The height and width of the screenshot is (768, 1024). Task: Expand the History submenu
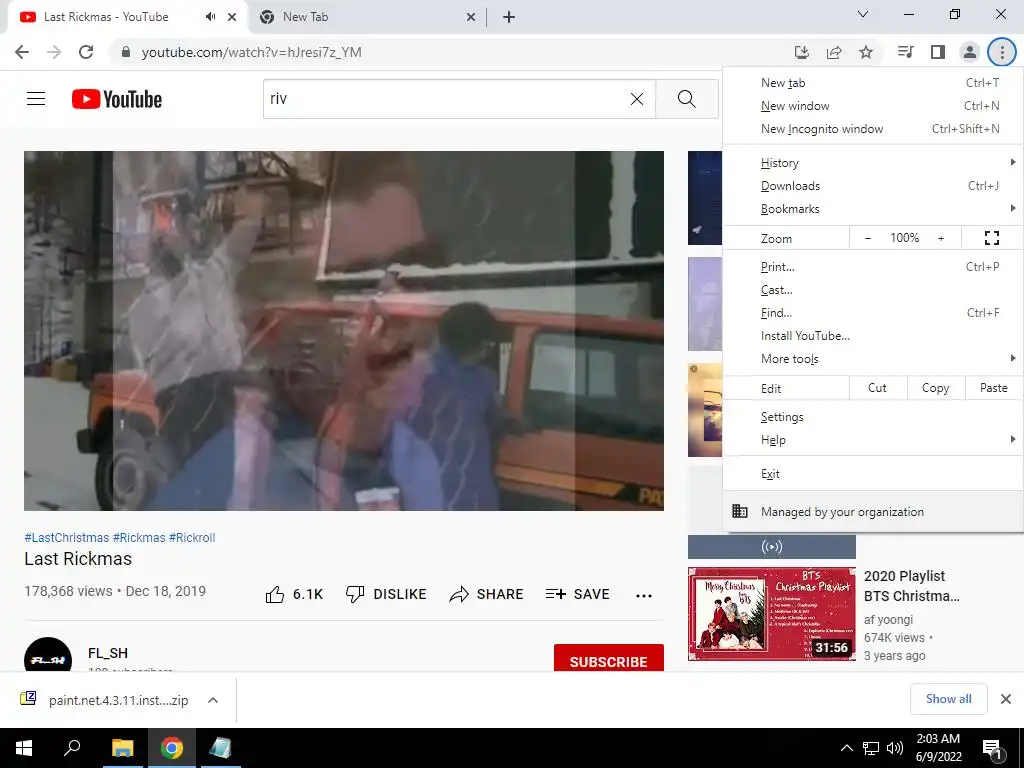click(x=873, y=163)
